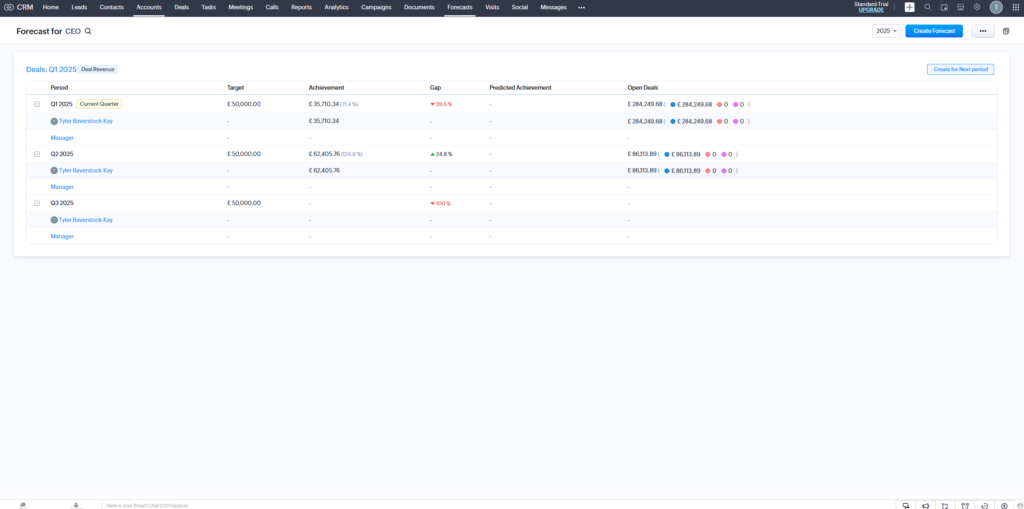Open Messages module
1024x509 pixels.
(x=554, y=7)
